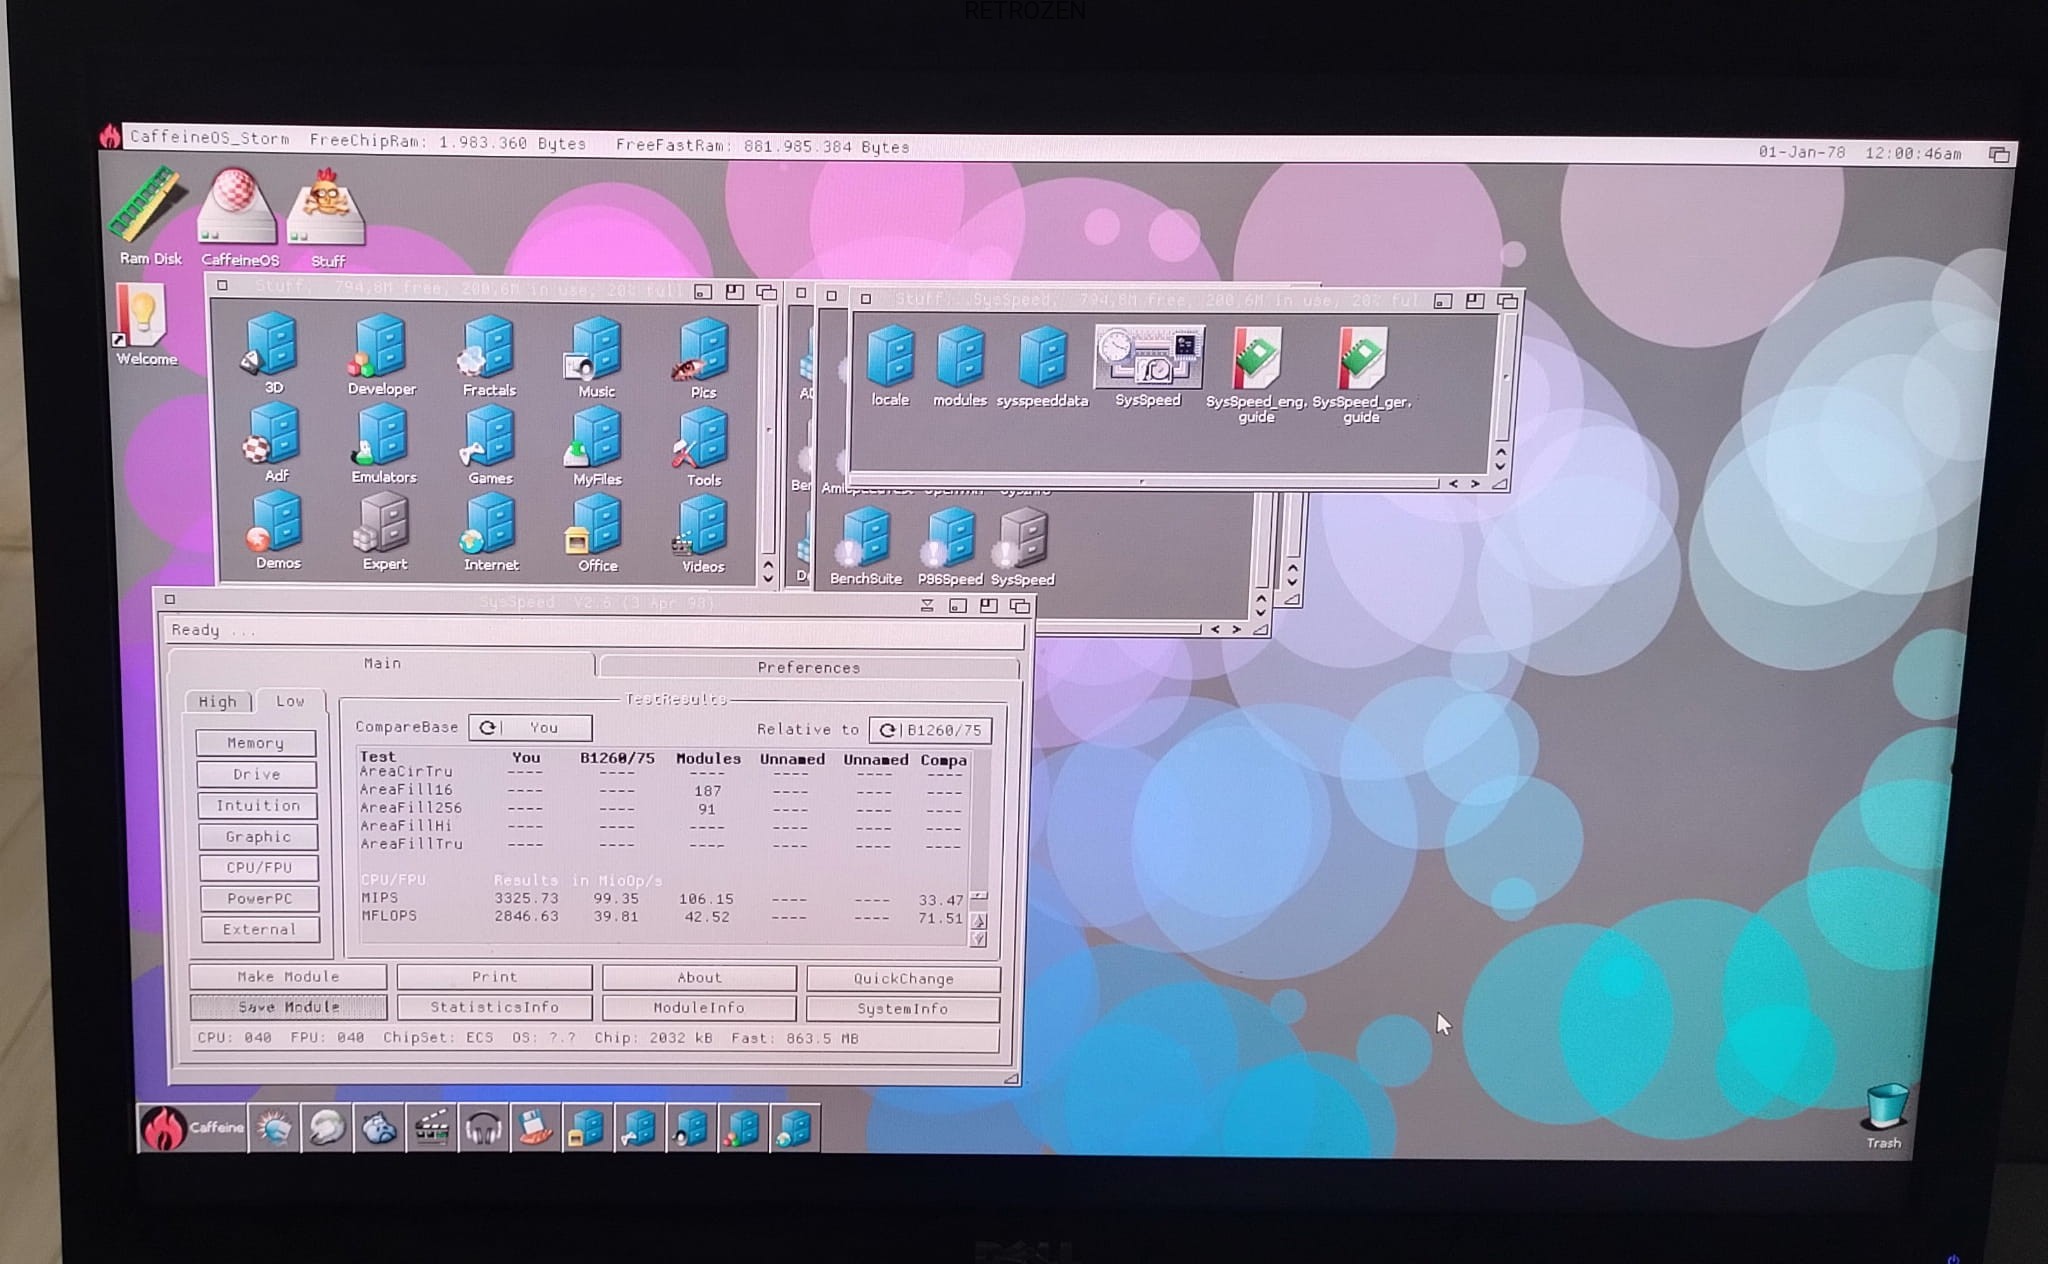This screenshot has height=1264, width=2048.
Task: Click the Memory test button
Action: (x=255, y=743)
